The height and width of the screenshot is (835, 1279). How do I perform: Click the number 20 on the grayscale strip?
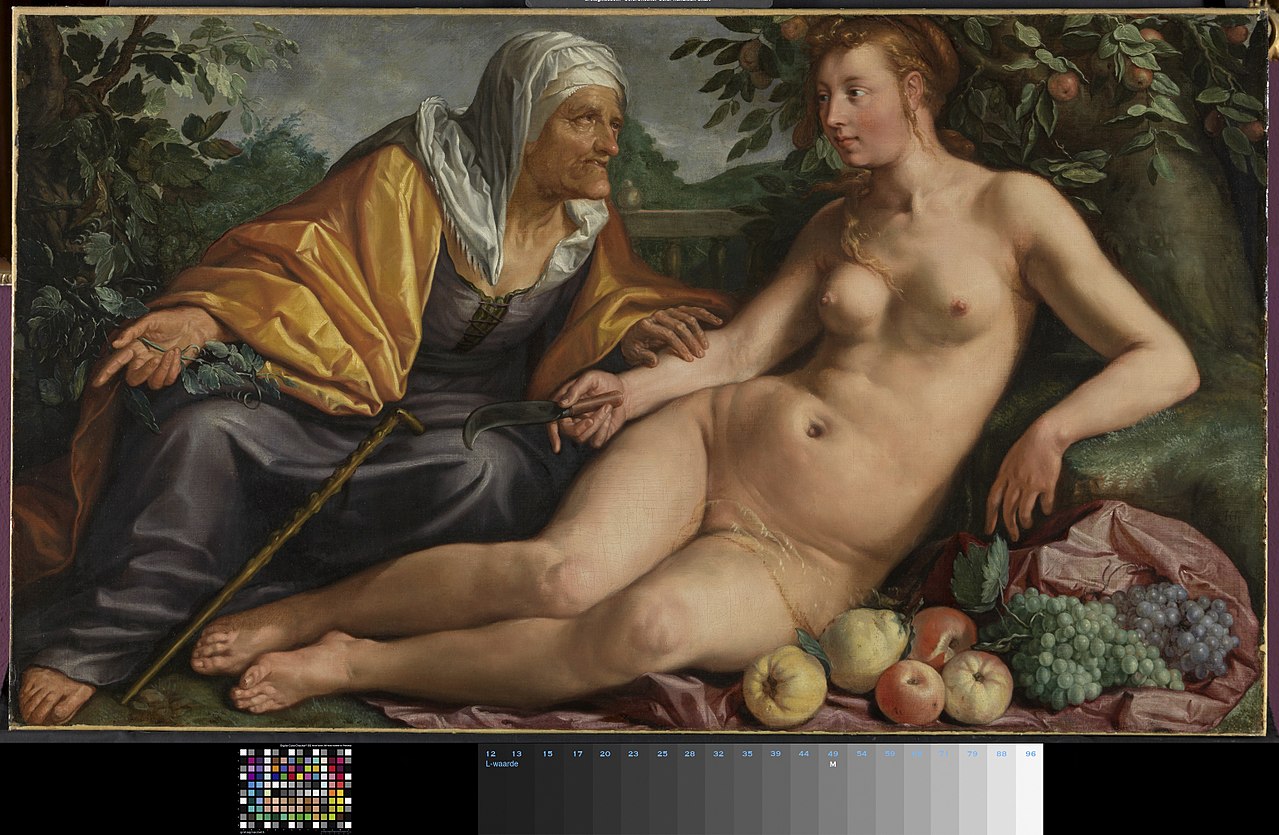click(605, 753)
